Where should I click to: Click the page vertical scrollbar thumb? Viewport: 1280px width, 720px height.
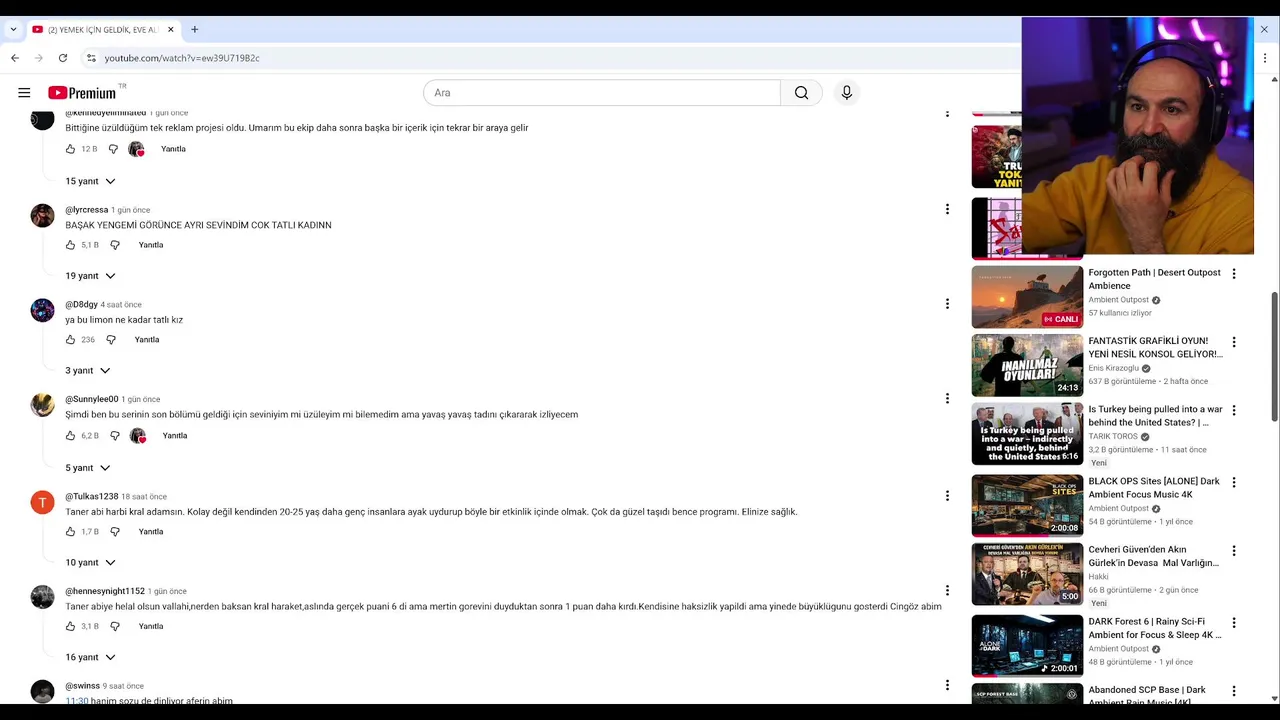[1274, 357]
